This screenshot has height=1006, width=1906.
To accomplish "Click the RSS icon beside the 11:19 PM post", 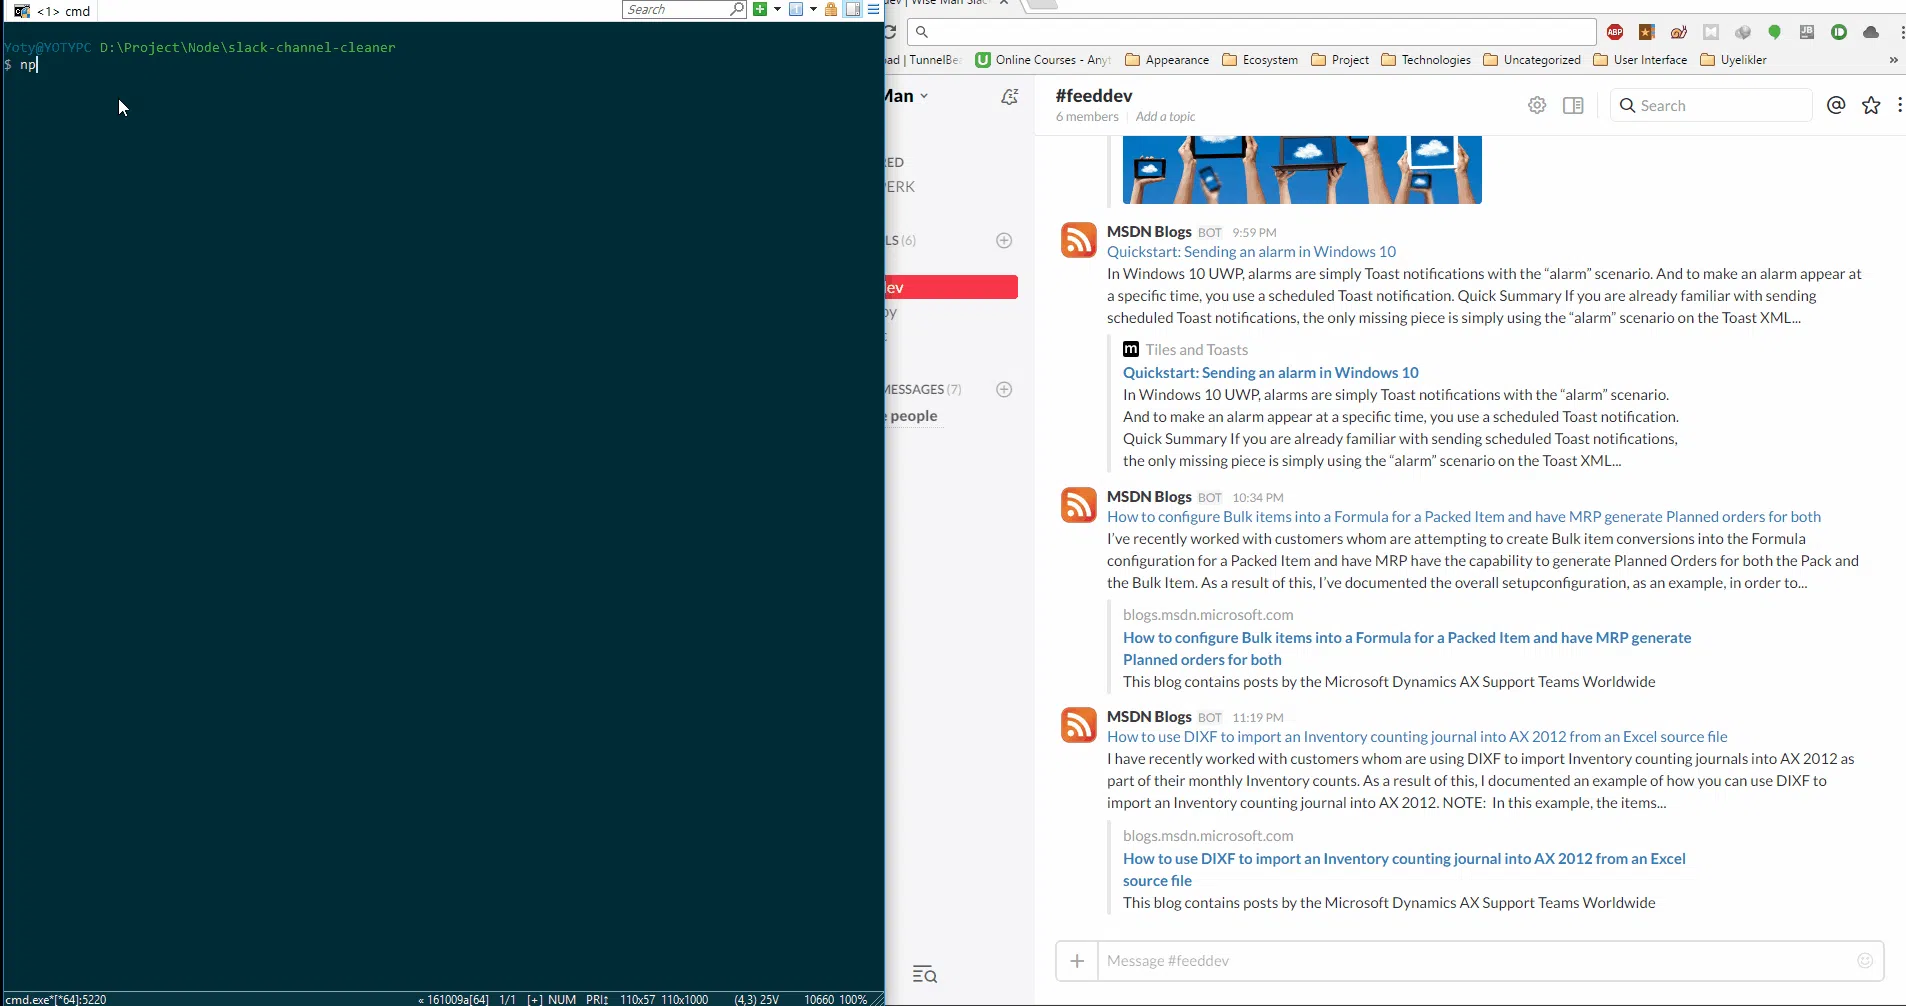I will click(x=1079, y=725).
